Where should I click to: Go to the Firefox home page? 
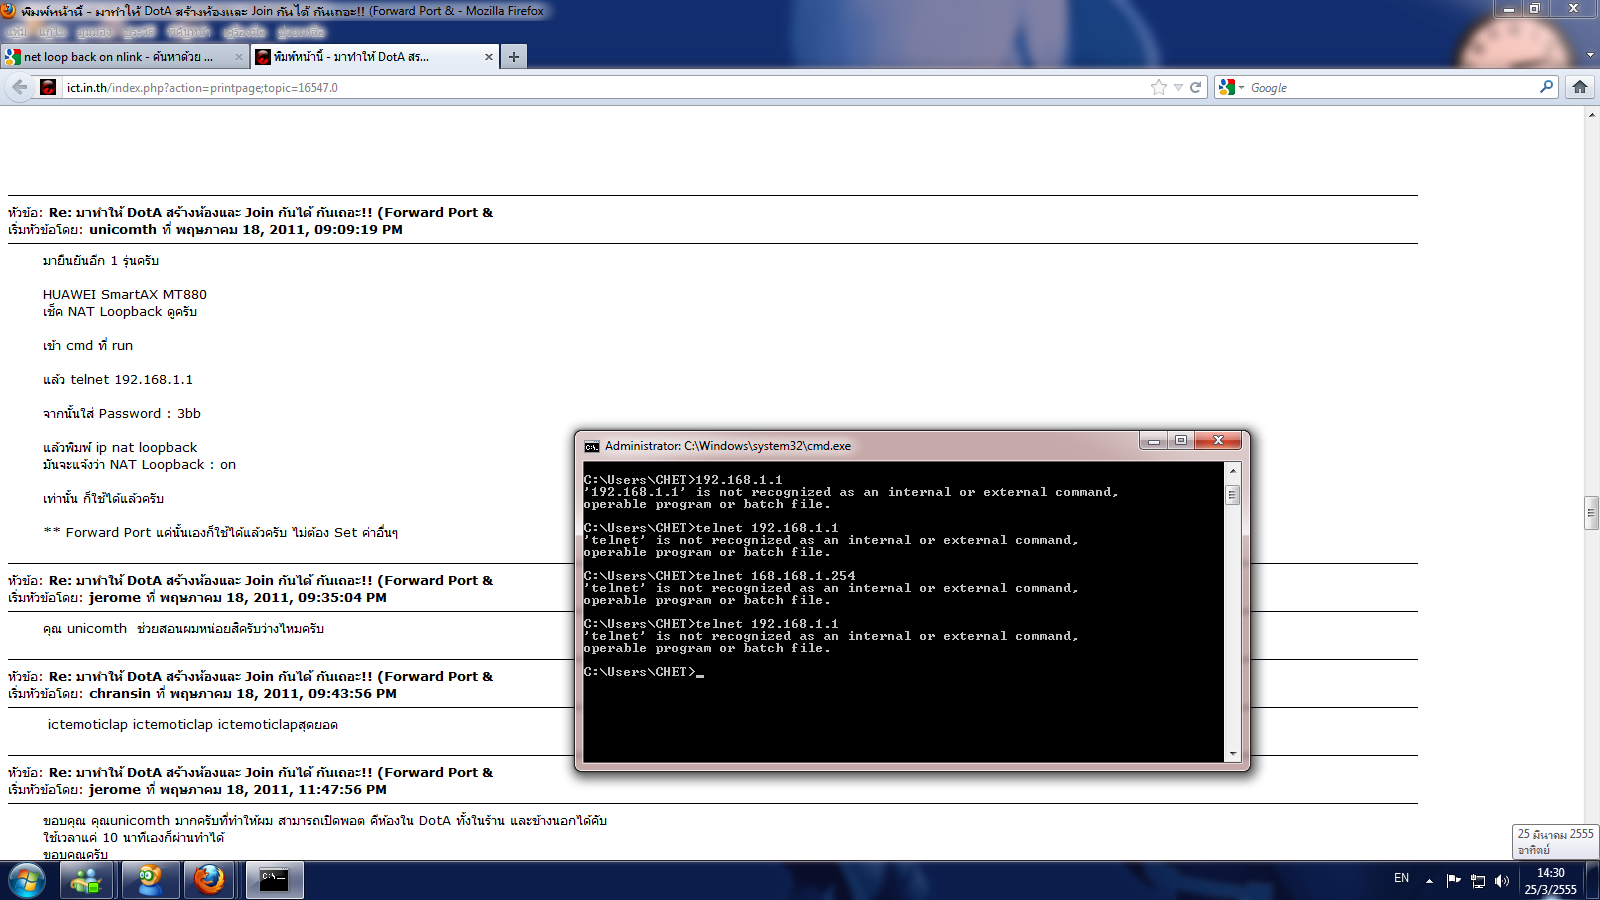1580,87
